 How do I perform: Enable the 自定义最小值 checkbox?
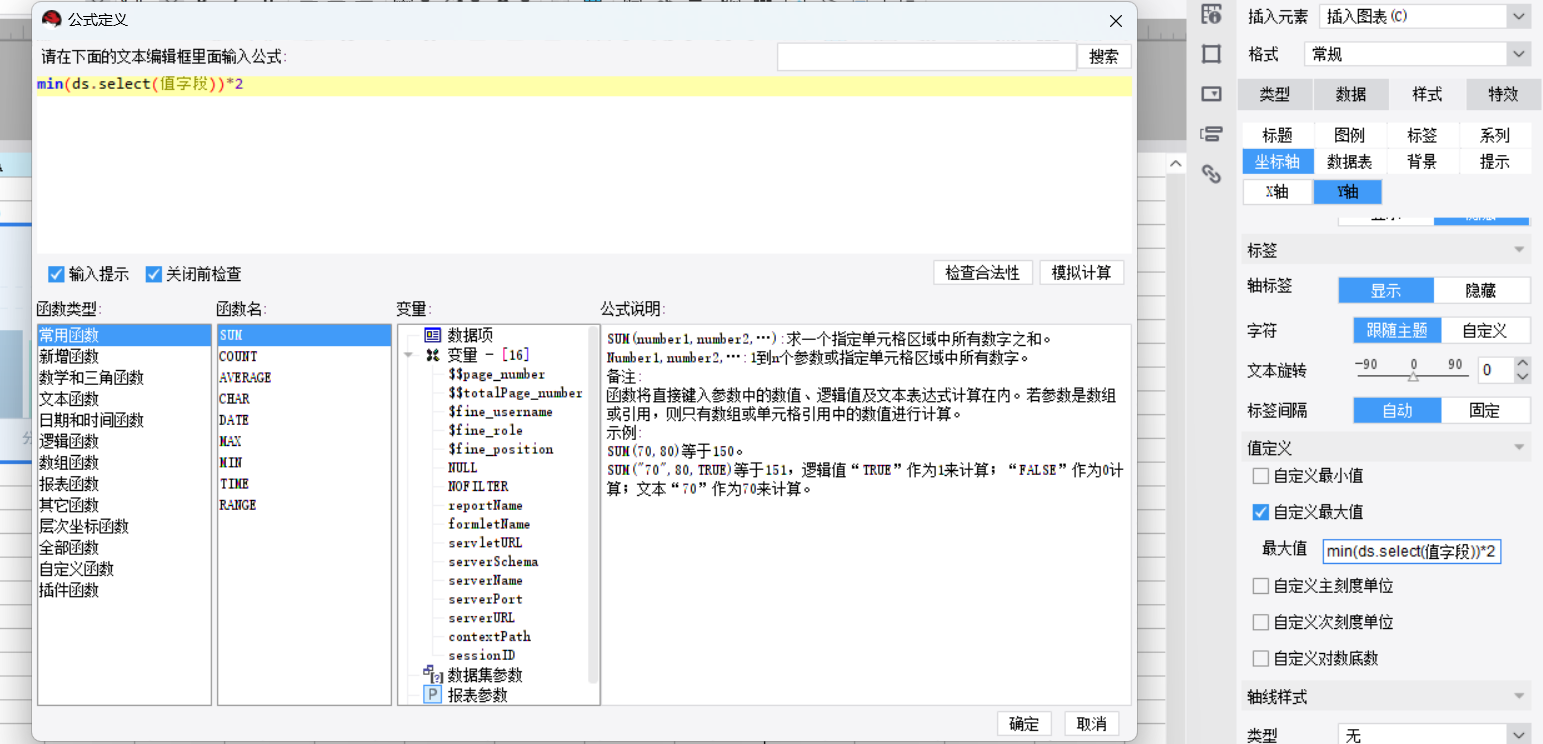tap(1260, 476)
